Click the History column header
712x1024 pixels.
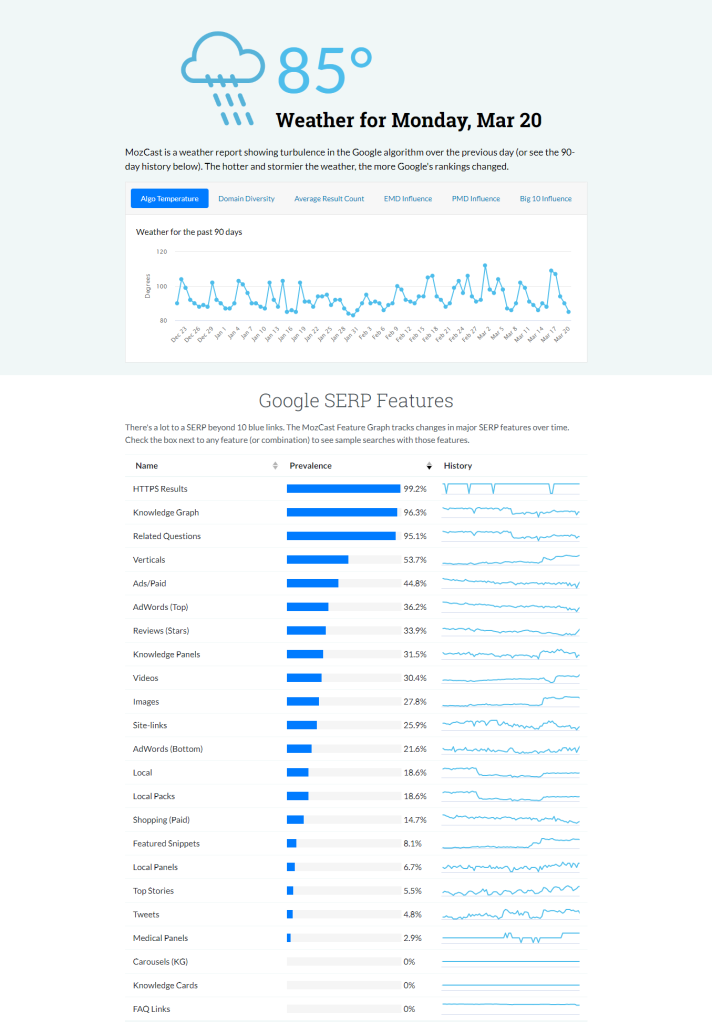[x=458, y=466]
